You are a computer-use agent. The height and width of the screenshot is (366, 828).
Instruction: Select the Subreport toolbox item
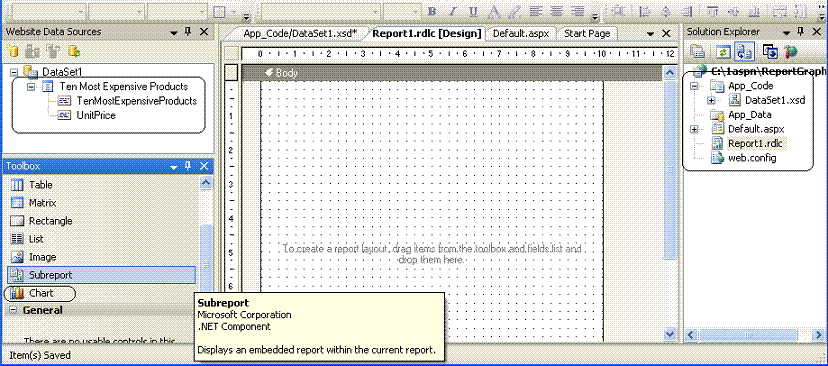[x=100, y=275]
